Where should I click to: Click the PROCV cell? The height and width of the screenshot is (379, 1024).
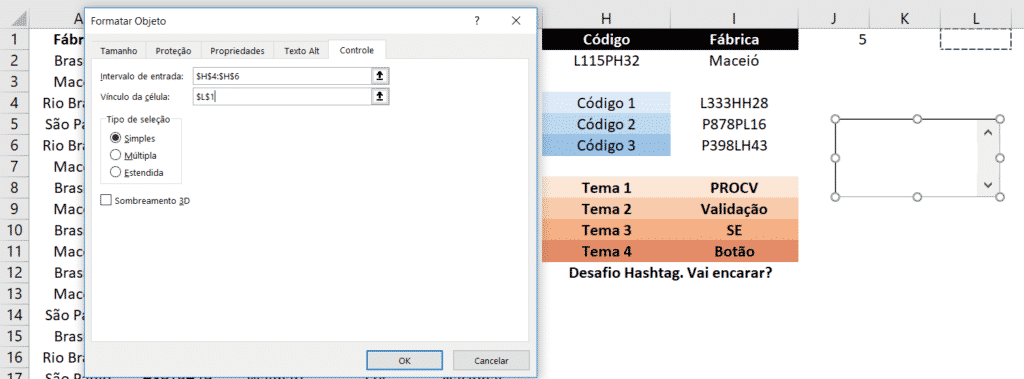[735, 188]
